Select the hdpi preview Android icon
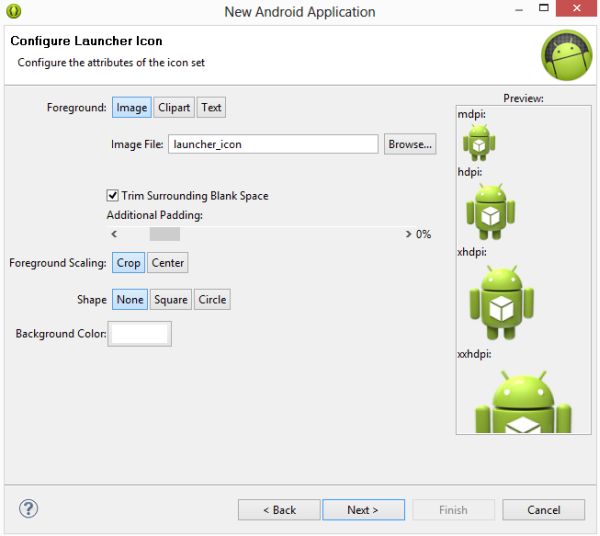 [x=490, y=211]
